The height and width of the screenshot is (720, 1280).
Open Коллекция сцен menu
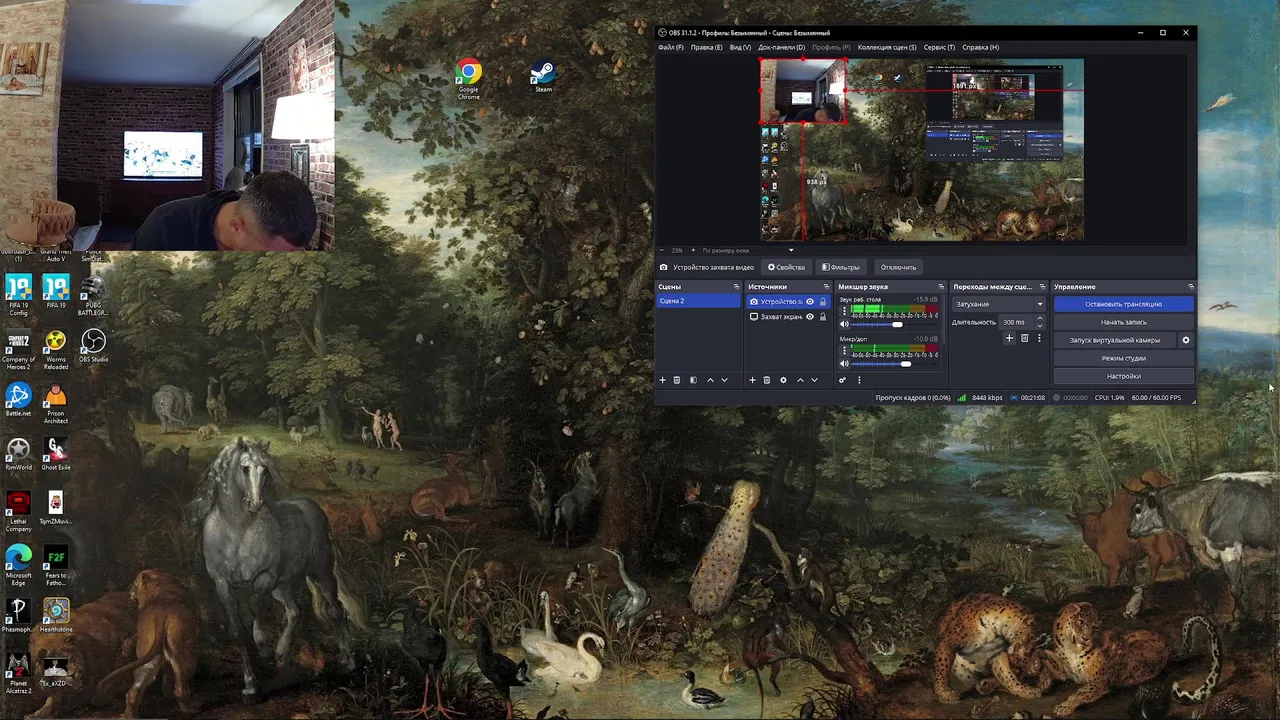point(887,47)
